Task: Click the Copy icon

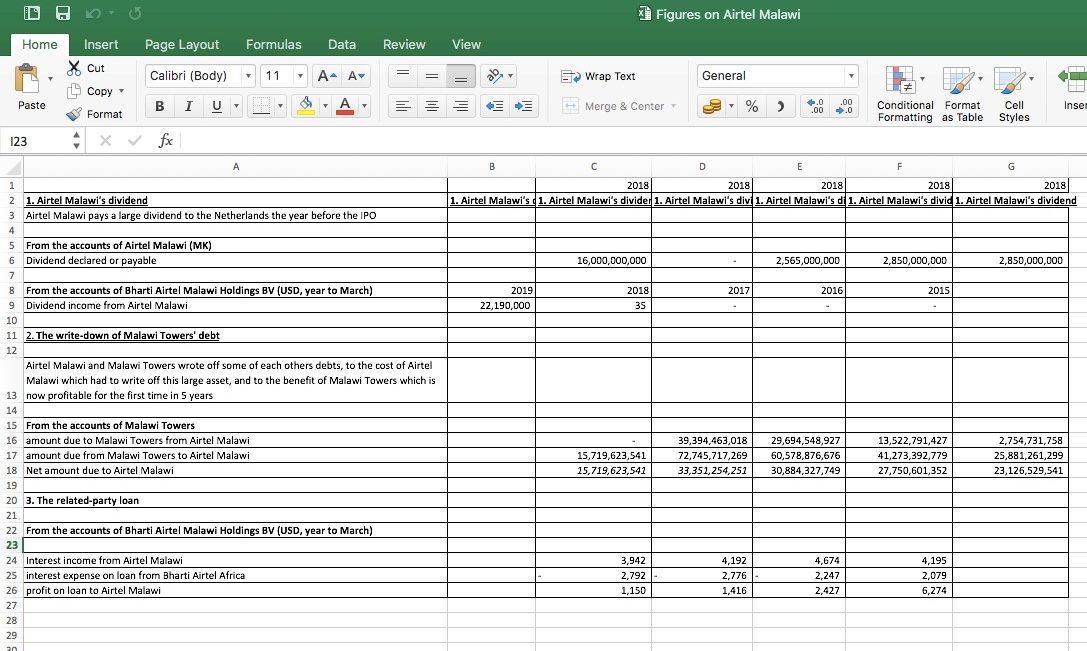Action: coord(74,91)
